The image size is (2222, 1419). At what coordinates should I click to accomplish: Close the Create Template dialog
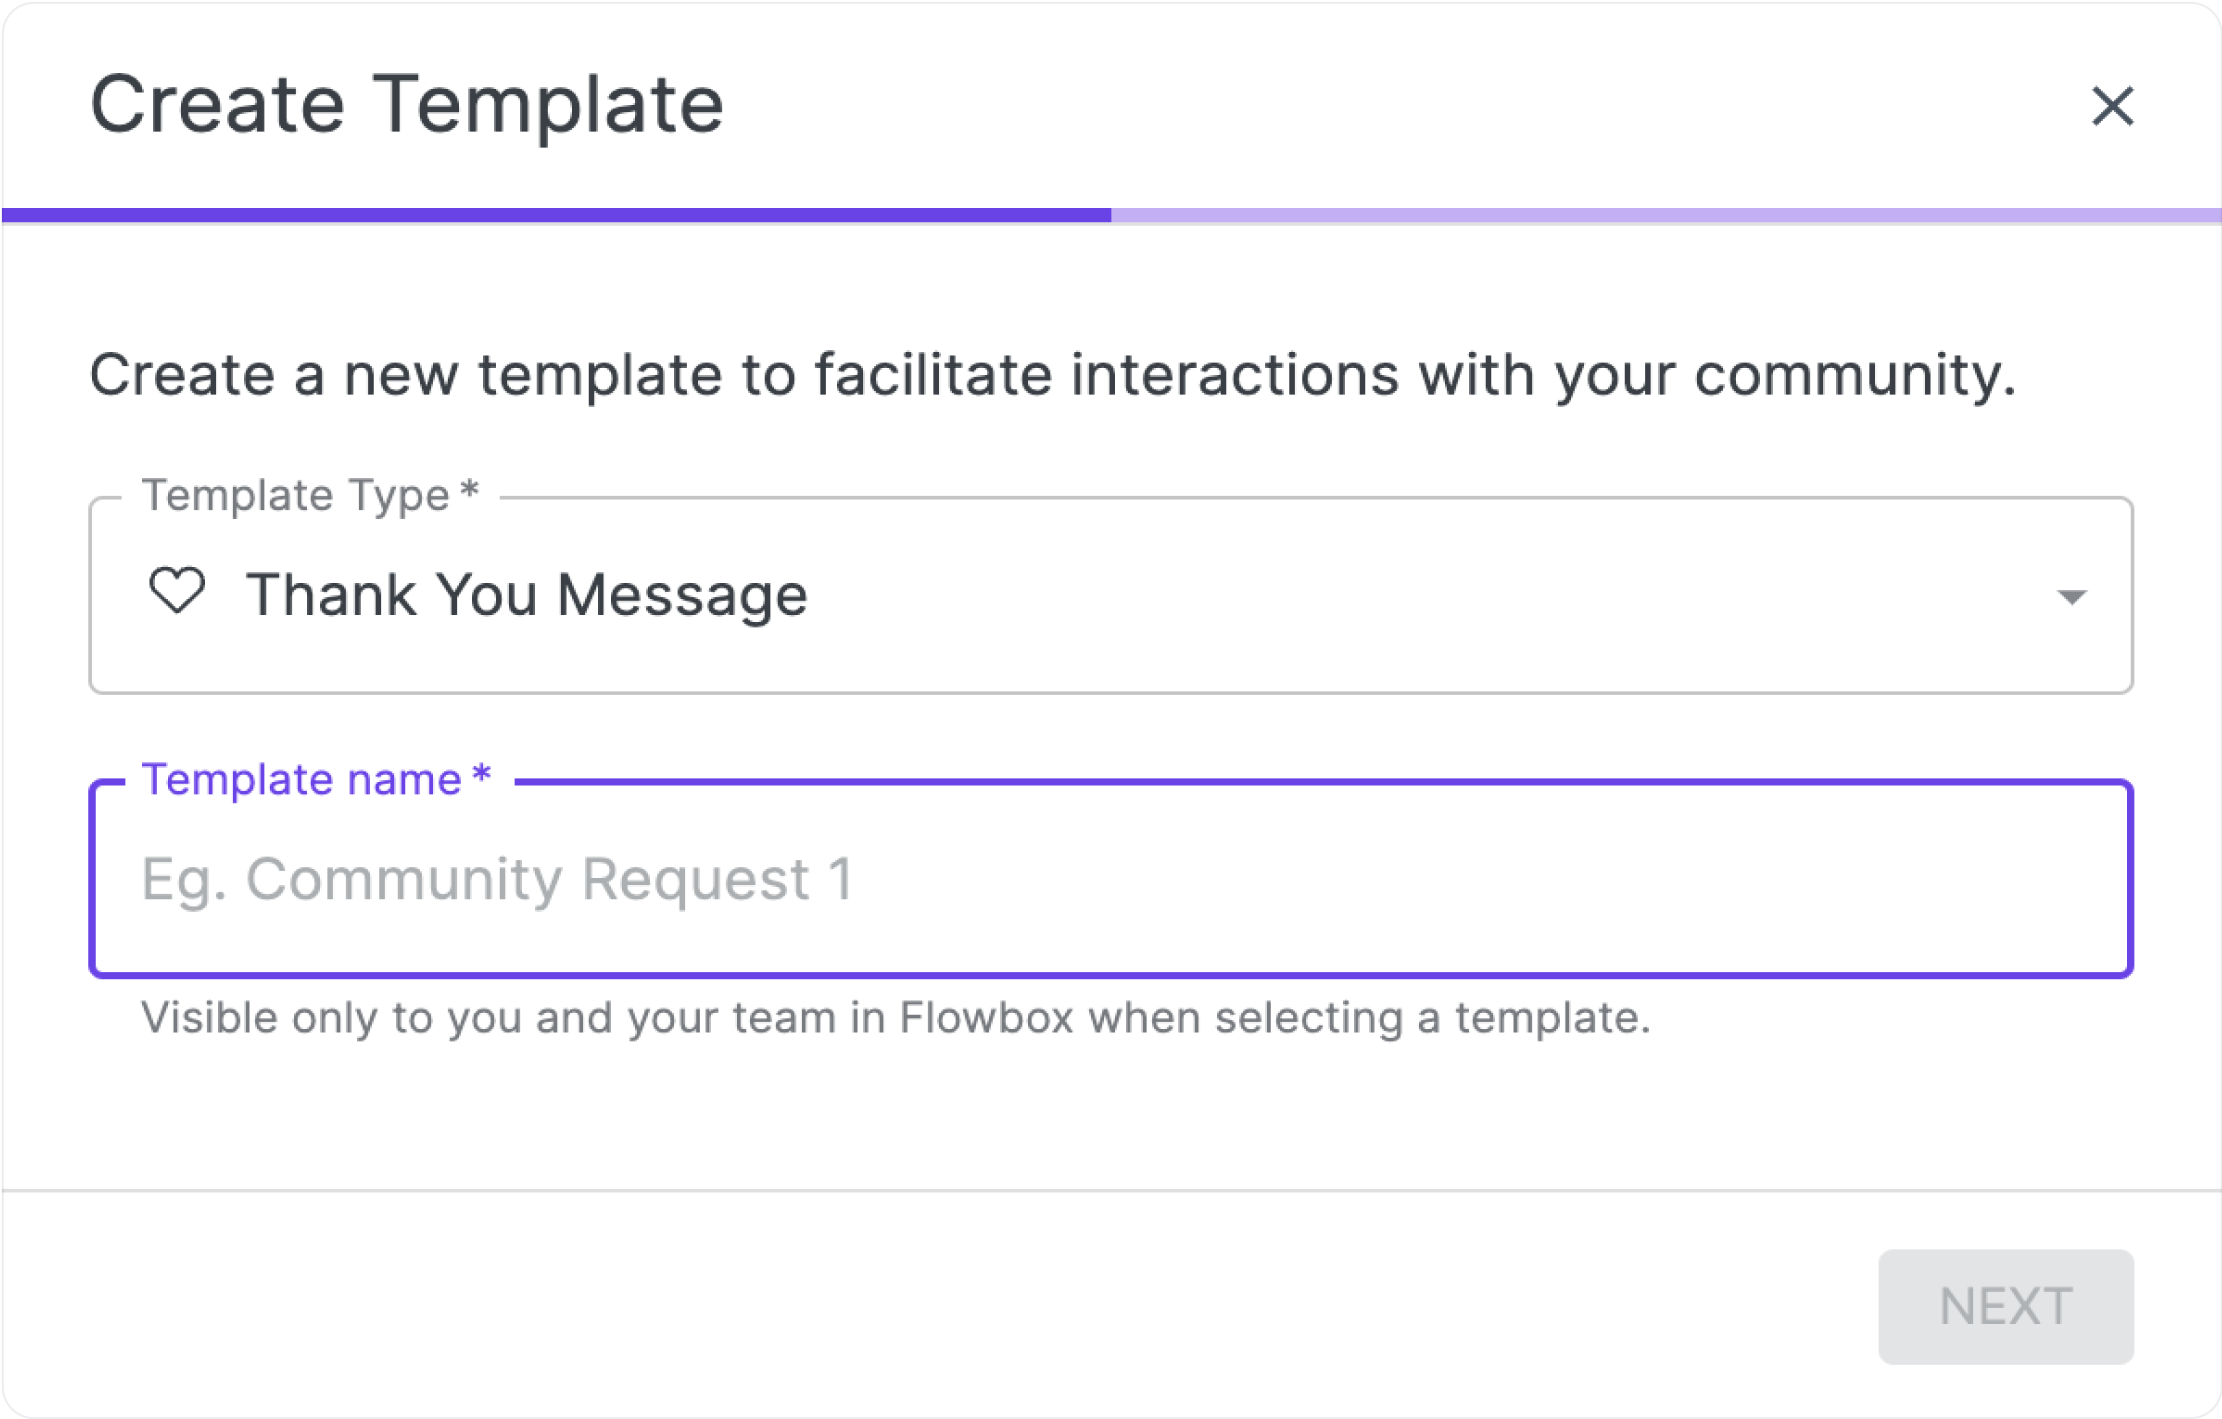tap(2112, 106)
